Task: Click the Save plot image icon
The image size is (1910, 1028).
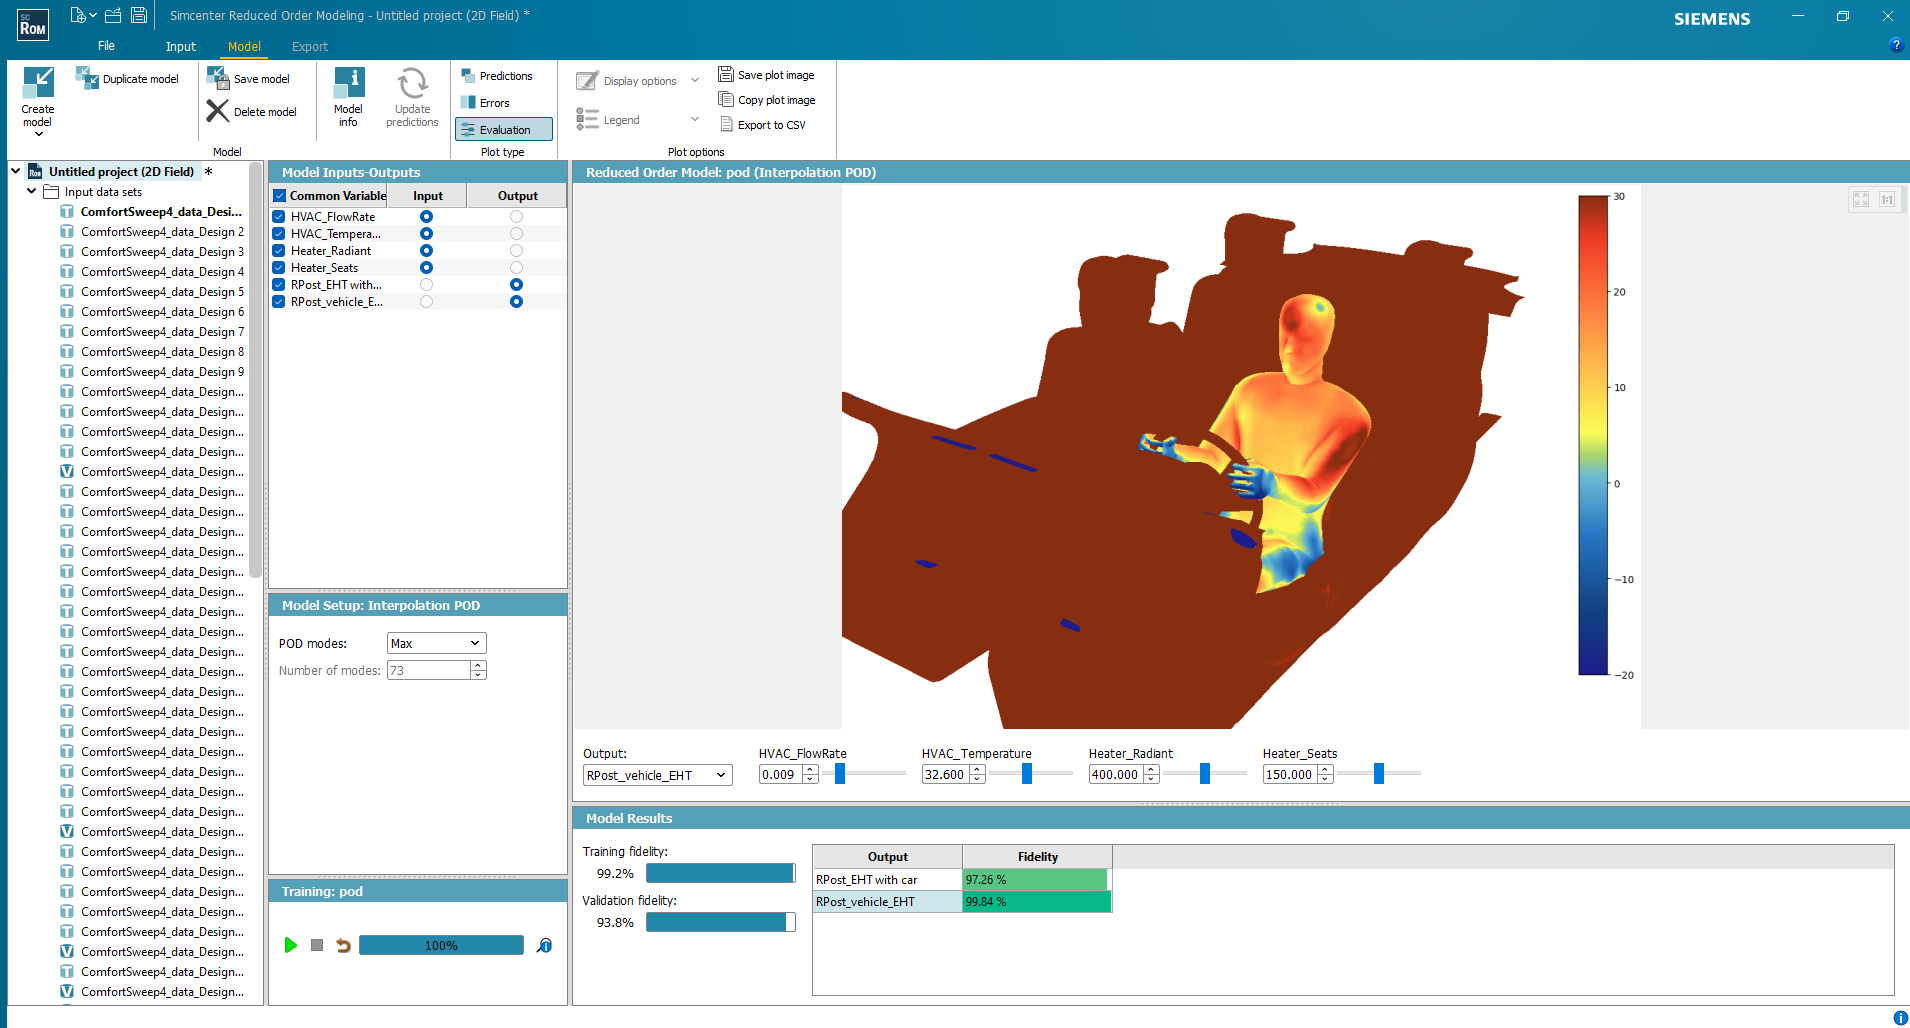Action: pyautogui.click(x=726, y=75)
